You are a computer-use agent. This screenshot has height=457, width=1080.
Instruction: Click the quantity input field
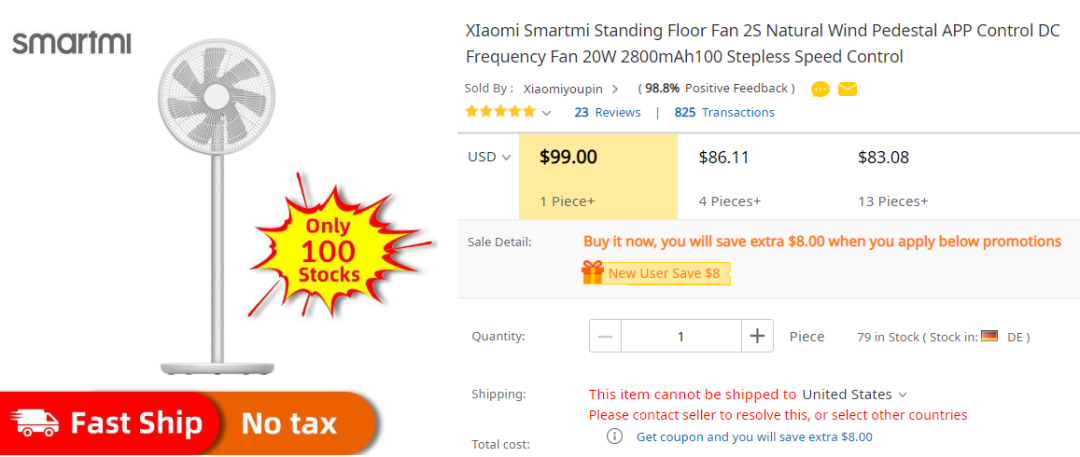(681, 336)
